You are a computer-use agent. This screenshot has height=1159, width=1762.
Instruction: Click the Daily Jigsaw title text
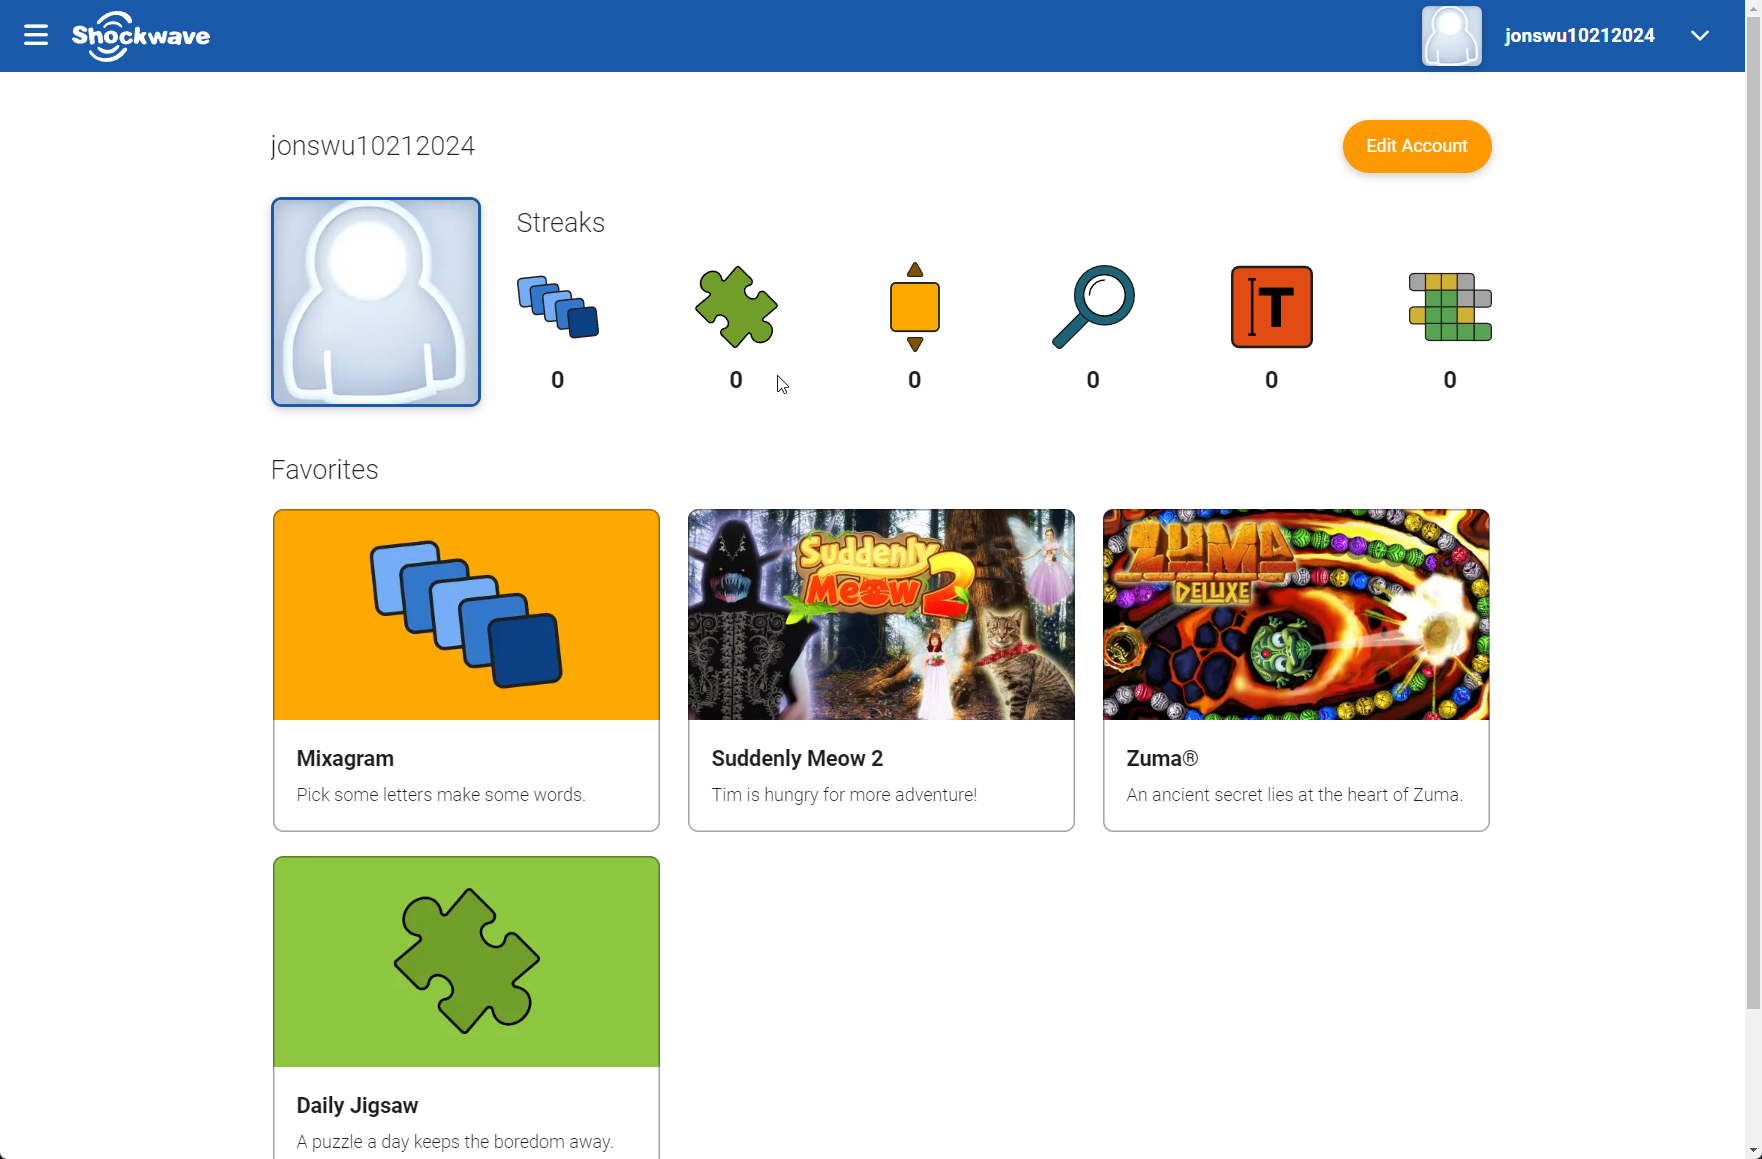[x=357, y=1106]
